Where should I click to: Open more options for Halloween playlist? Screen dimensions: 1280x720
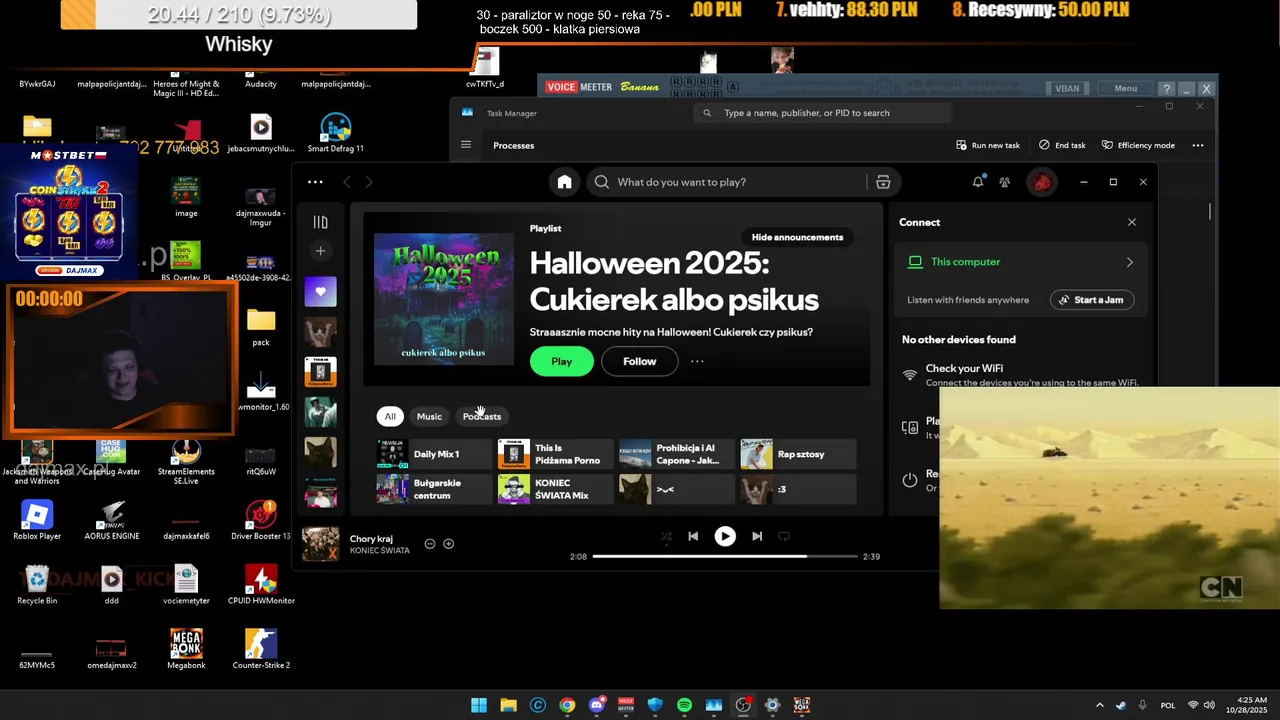(x=697, y=361)
